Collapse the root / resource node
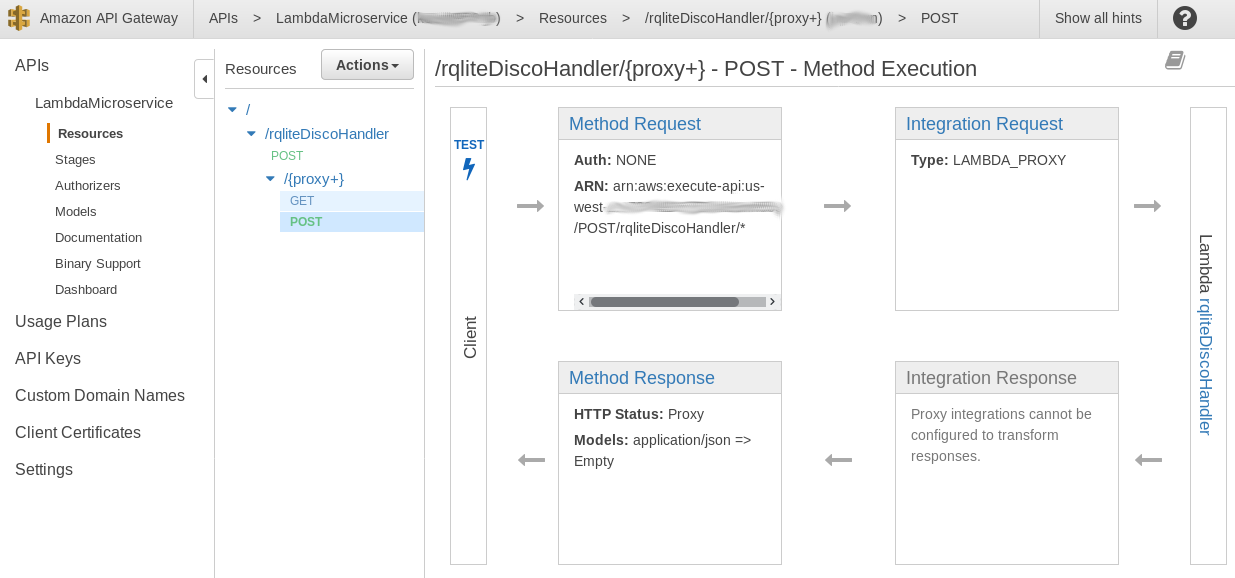Image resolution: width=1235 pixels, height=578 pixels. (x=233, y=109)
